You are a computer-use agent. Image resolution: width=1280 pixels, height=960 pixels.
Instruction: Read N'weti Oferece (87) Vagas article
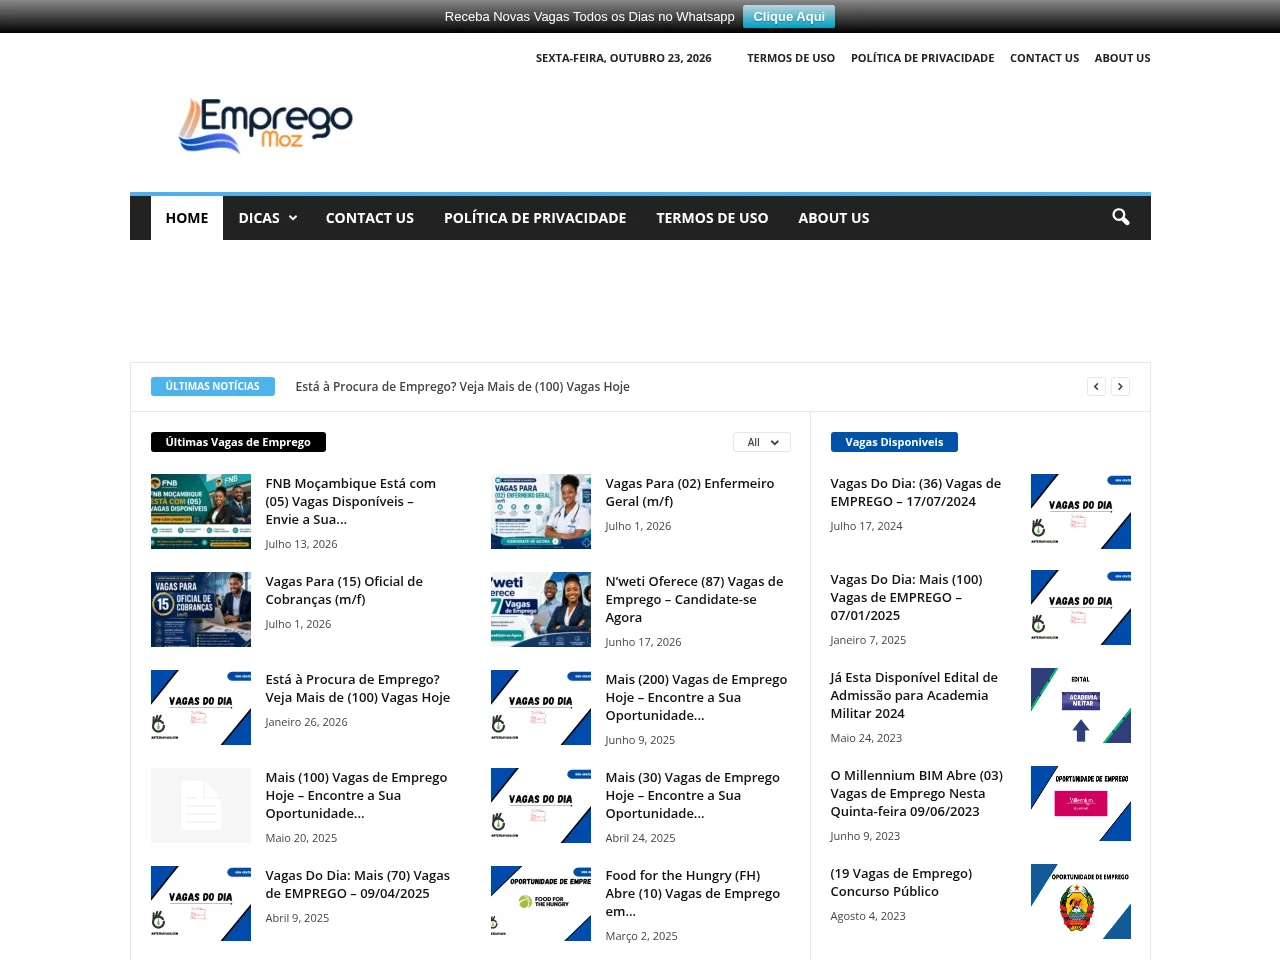694,599
